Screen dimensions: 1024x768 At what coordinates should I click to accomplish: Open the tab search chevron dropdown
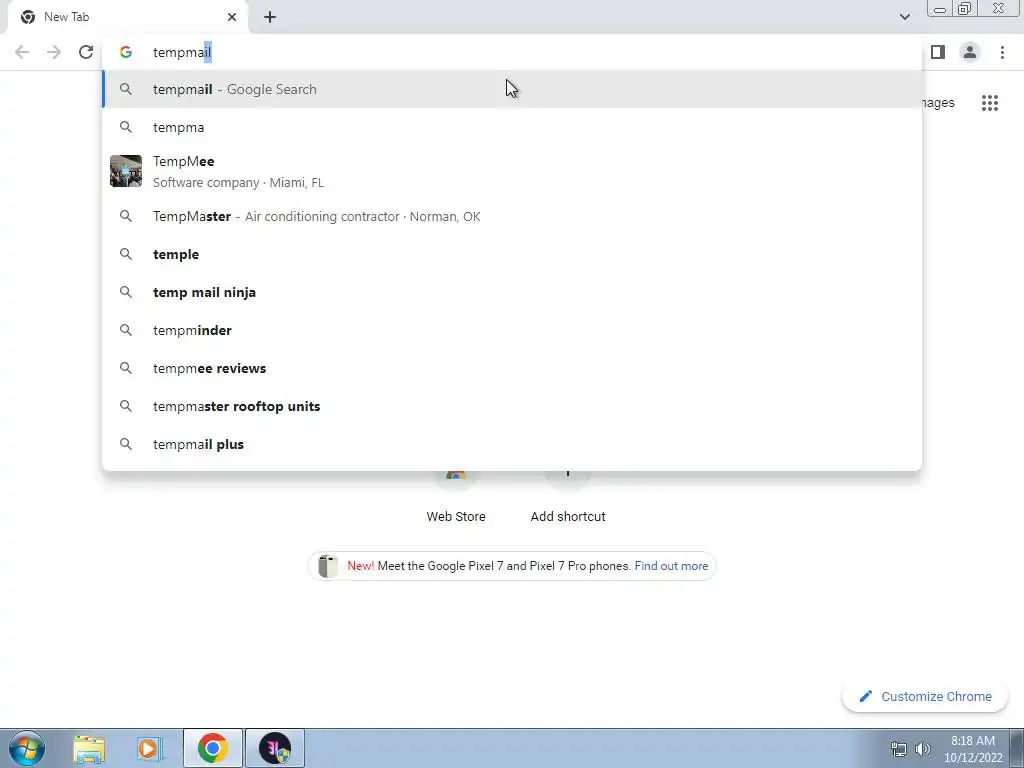click(x=904, y=17)
